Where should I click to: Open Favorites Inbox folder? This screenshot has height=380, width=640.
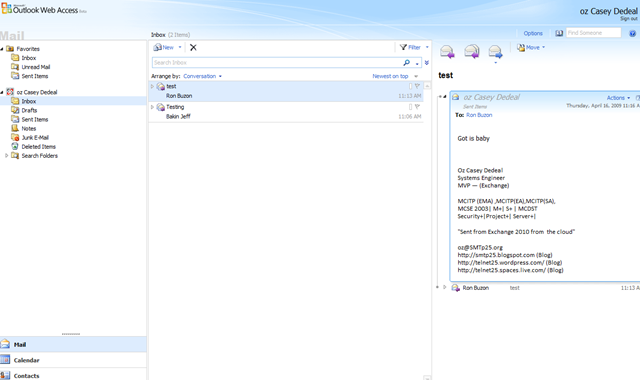29,58
